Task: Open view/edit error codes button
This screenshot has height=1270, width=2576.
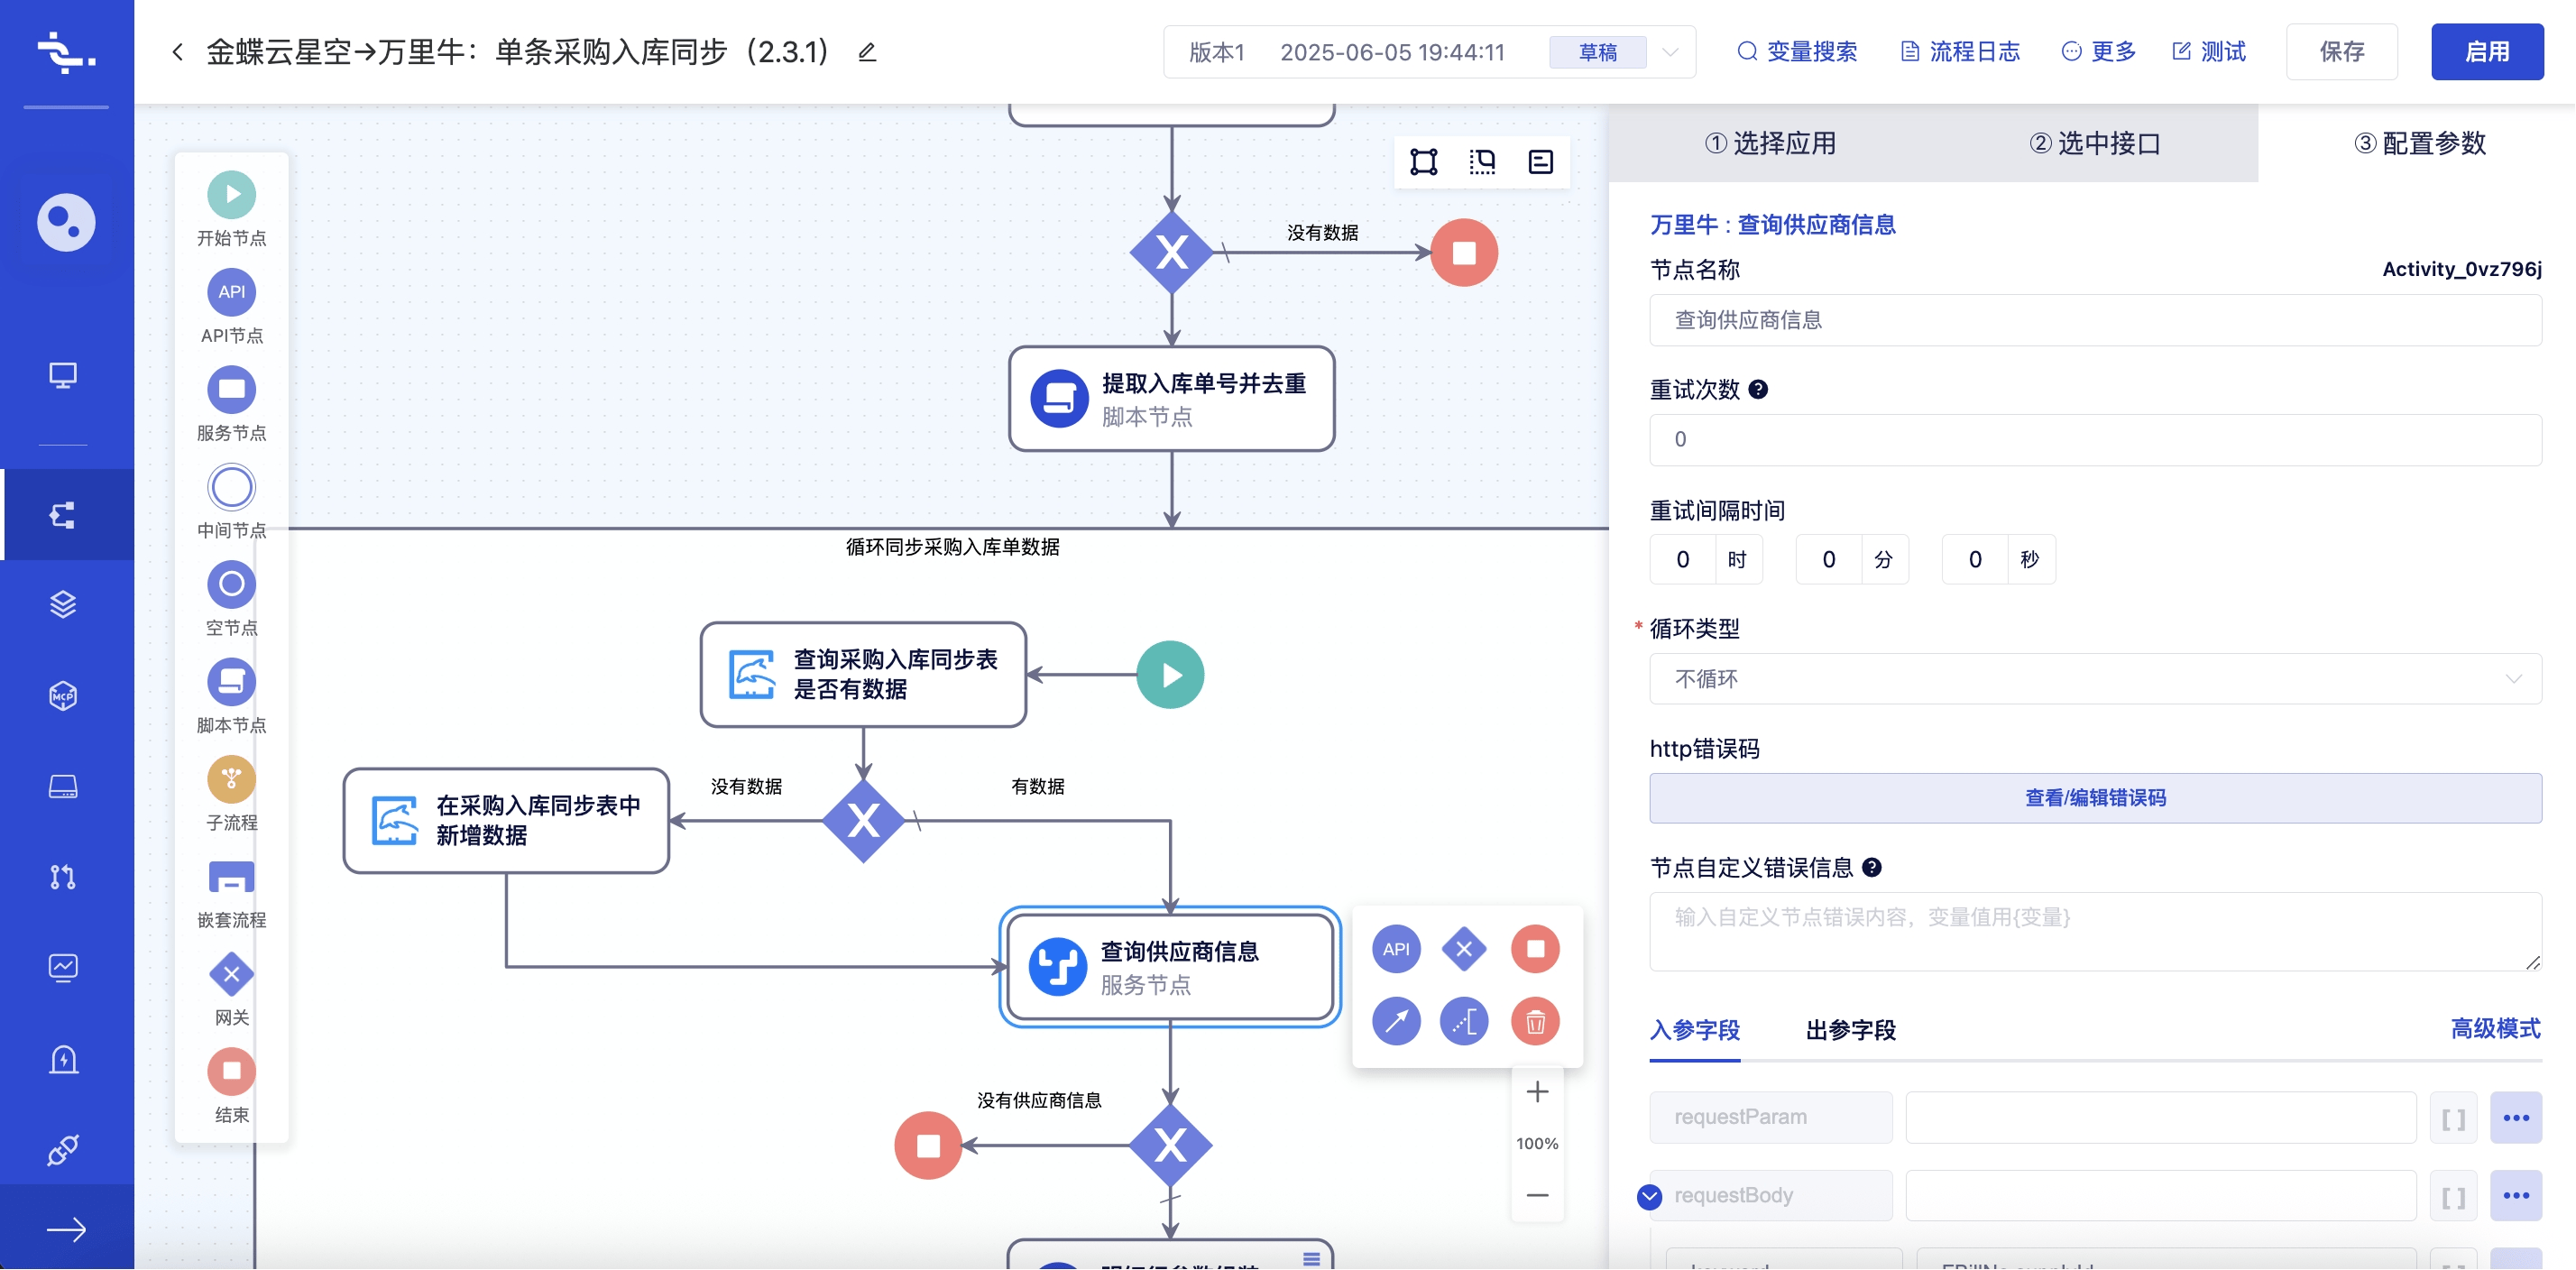Action: [2095, 798]
